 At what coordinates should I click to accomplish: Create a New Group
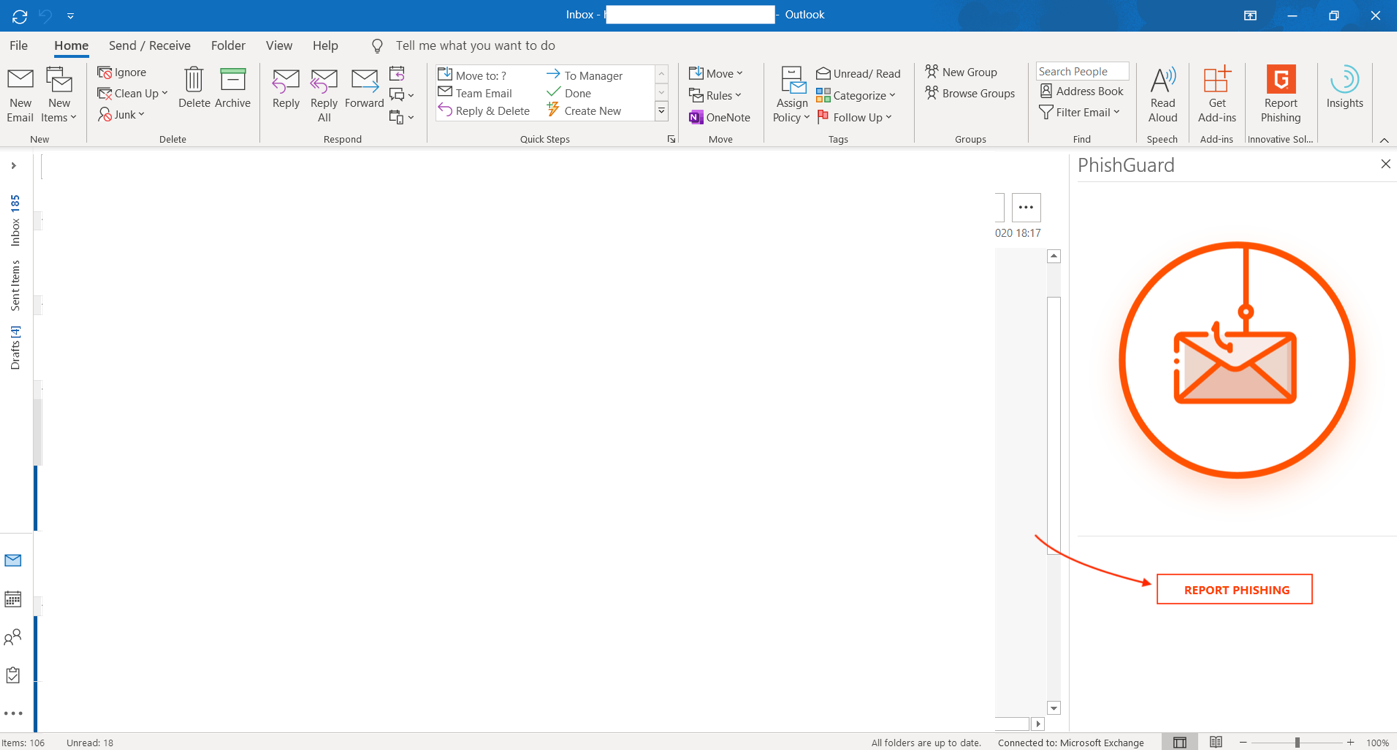coord(961,72)
